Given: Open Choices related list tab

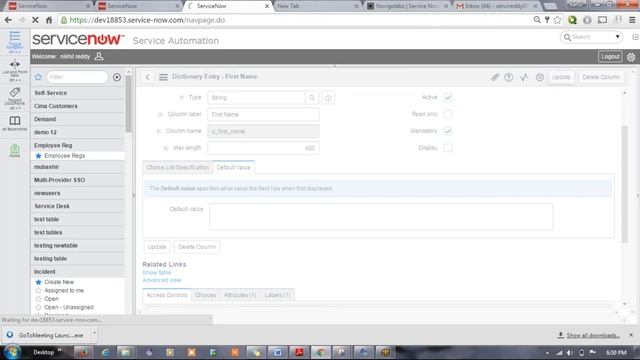Looking at the screenshot, I should coord(205,295).
